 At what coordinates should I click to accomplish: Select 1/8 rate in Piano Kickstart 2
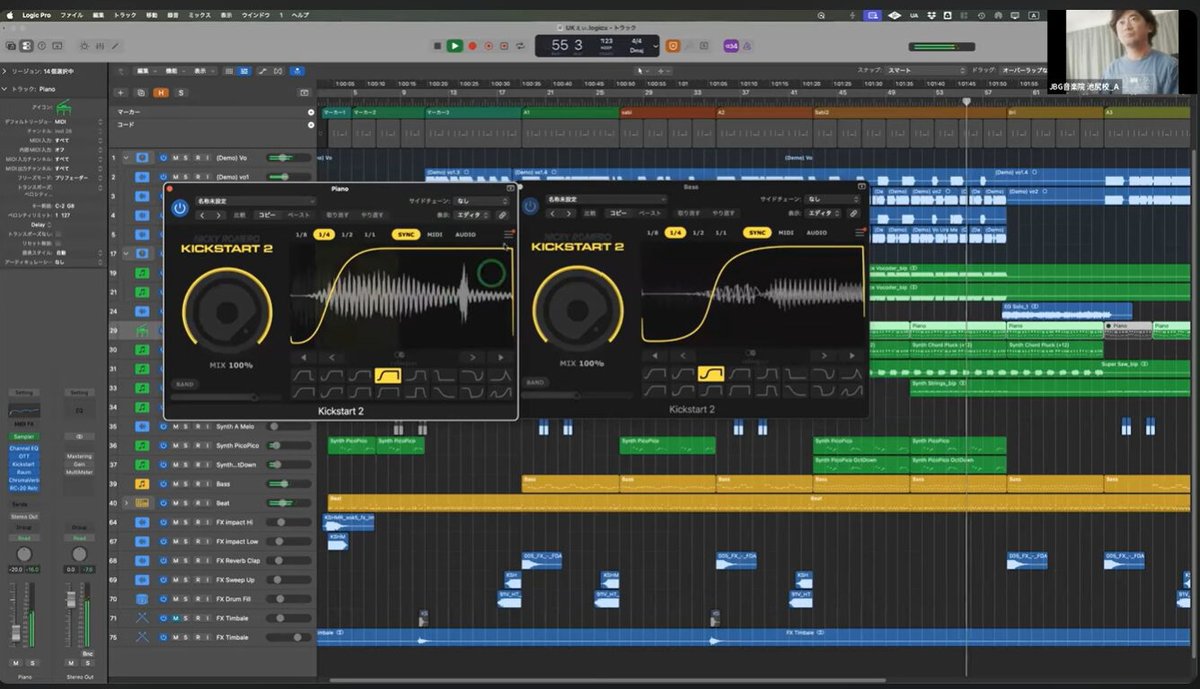(x=301, y=234)
